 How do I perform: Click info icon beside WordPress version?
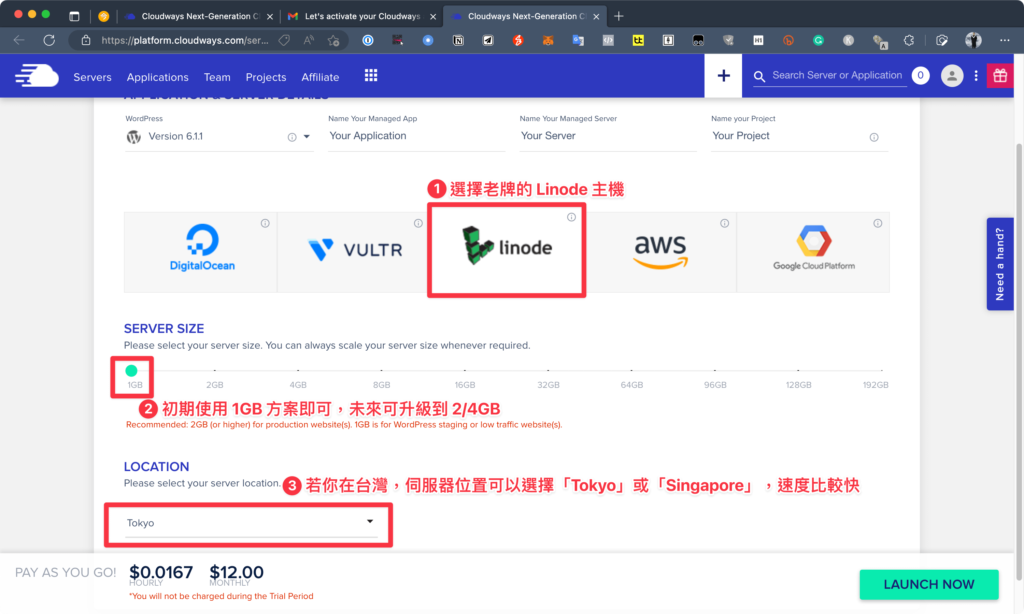point(292,137)
